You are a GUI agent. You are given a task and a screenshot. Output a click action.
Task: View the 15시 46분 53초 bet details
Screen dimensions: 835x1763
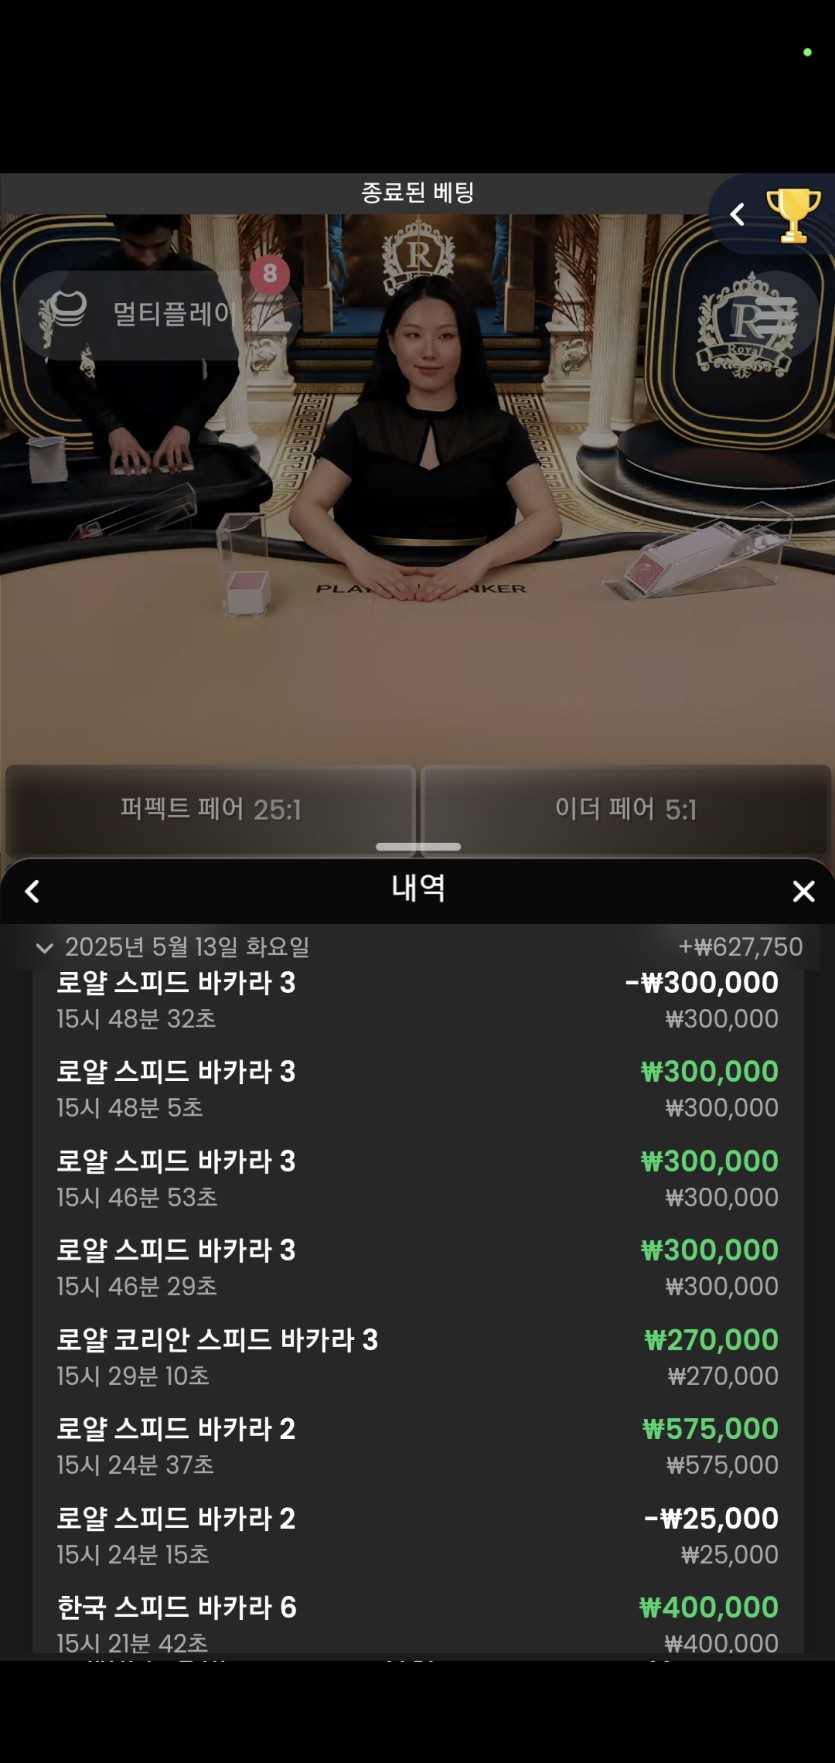pos(418,1178)
